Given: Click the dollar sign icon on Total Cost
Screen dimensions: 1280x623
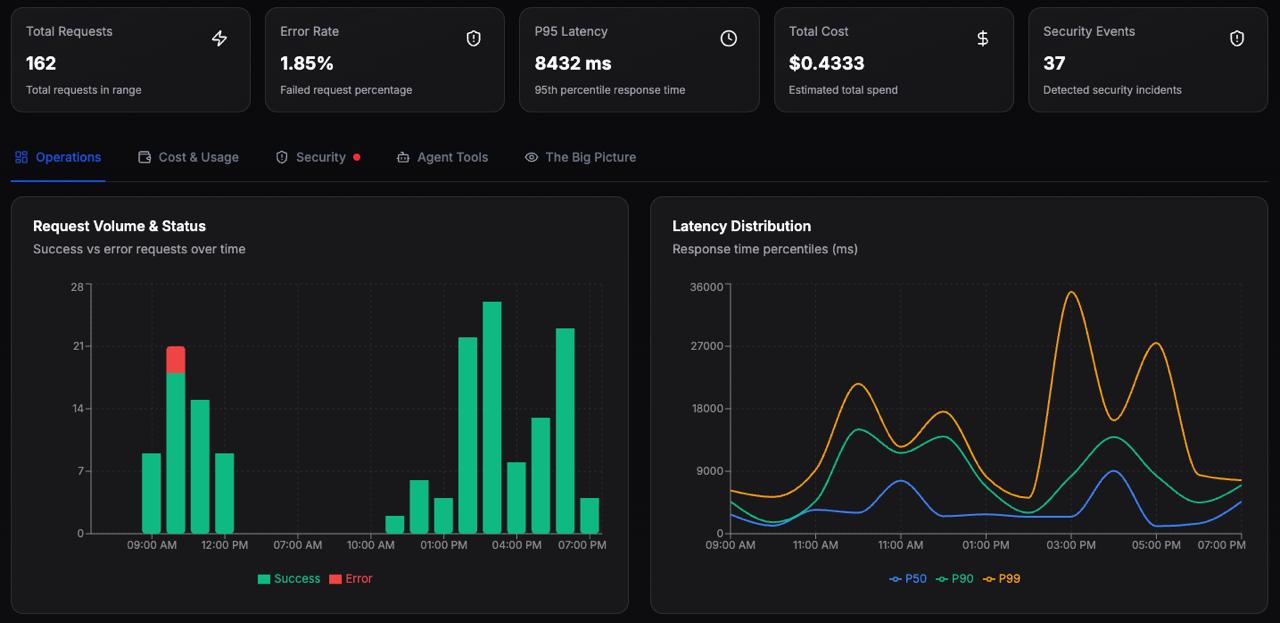Looking at the screenshot, I should (x=983, y=38).
